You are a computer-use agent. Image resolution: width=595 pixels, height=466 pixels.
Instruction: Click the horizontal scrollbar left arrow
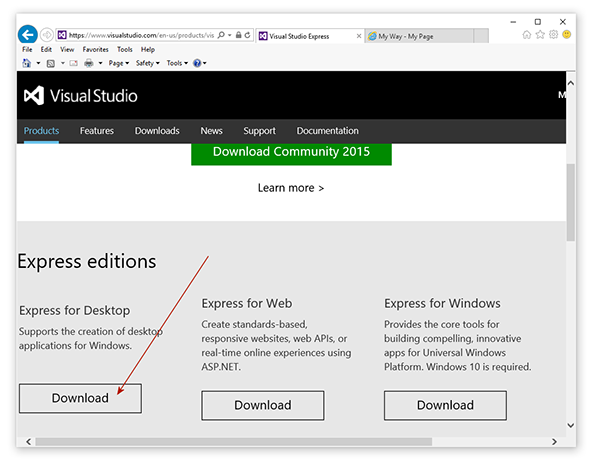pos(28,441)
